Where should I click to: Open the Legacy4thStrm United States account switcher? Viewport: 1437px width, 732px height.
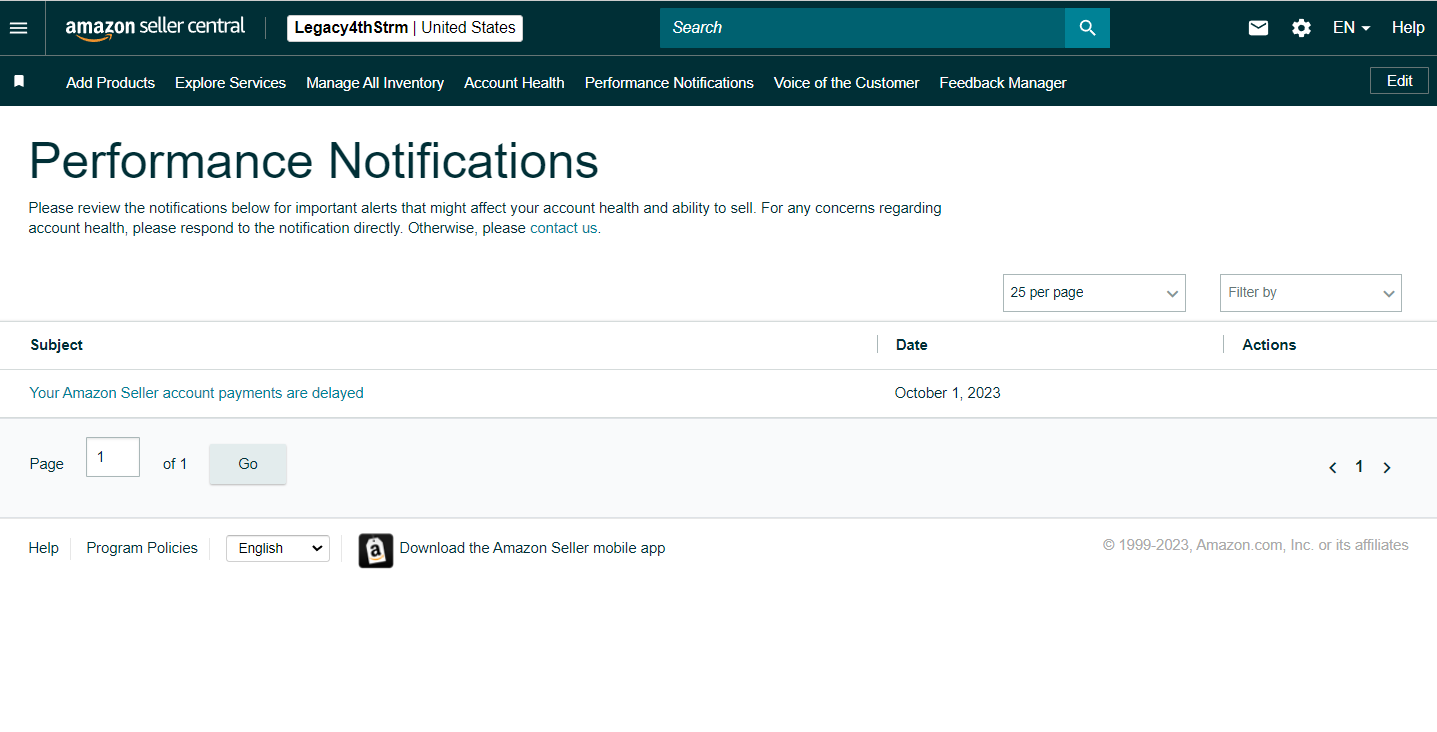405,28
